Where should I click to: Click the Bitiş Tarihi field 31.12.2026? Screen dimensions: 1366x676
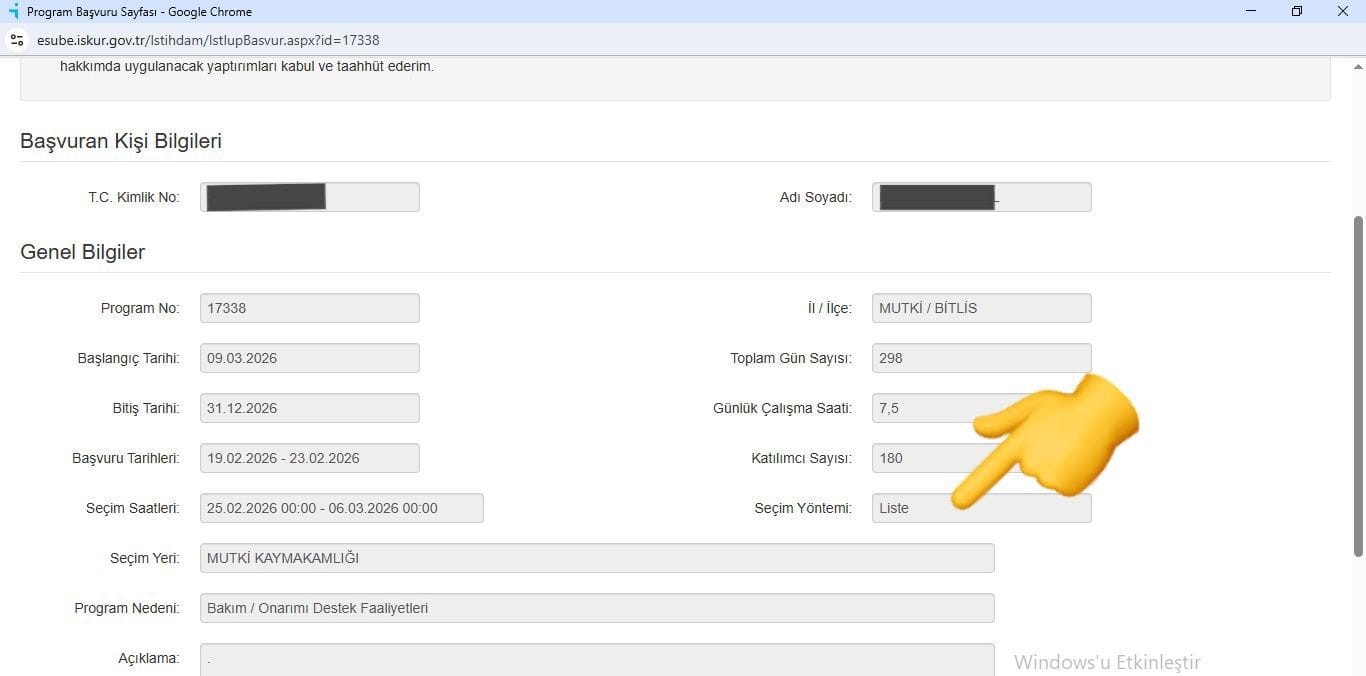(309, 408)
